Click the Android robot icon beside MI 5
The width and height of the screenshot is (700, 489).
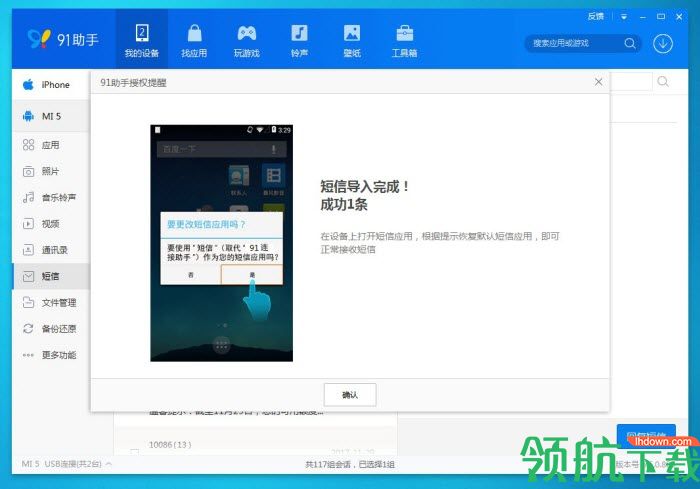pyautogui.click(x=28, y=116)
